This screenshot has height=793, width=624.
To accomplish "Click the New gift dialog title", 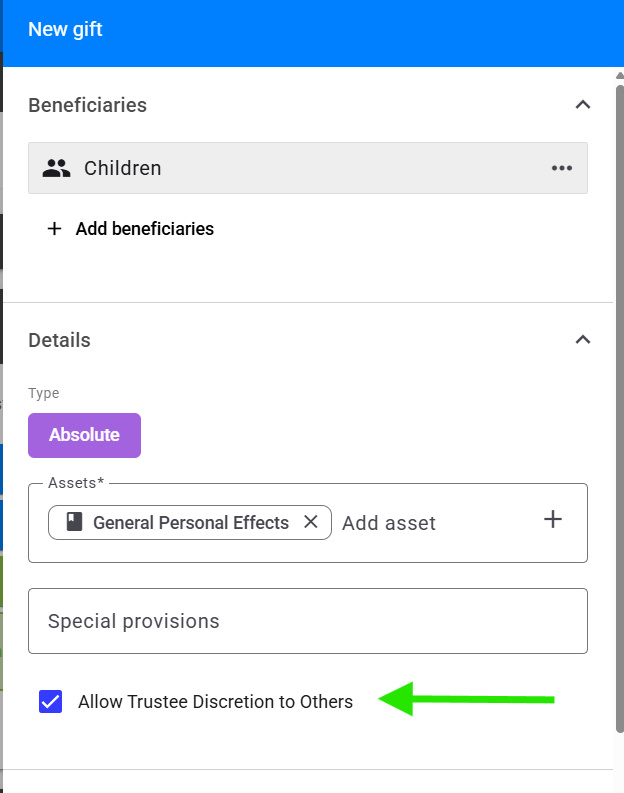I will pos(65,29).
